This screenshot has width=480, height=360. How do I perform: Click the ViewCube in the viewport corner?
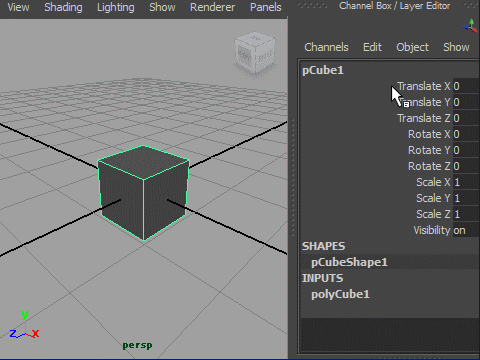255,53
